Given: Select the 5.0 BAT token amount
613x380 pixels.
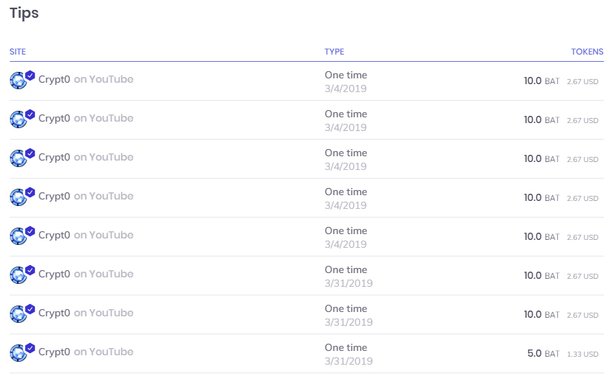Looking at the screenshot, I should pyautogui.click(x=543, y=353).
